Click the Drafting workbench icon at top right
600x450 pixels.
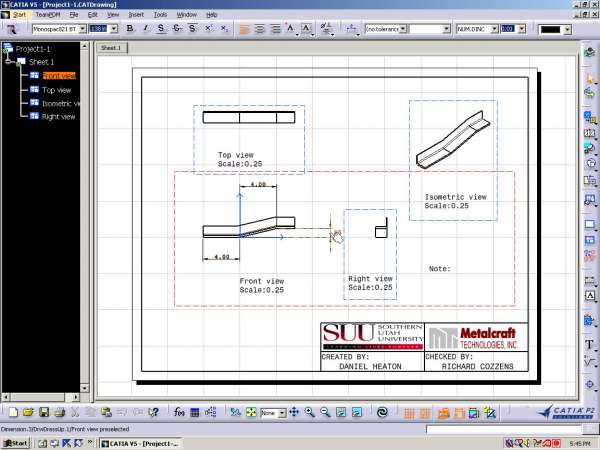tap(590, 52)
